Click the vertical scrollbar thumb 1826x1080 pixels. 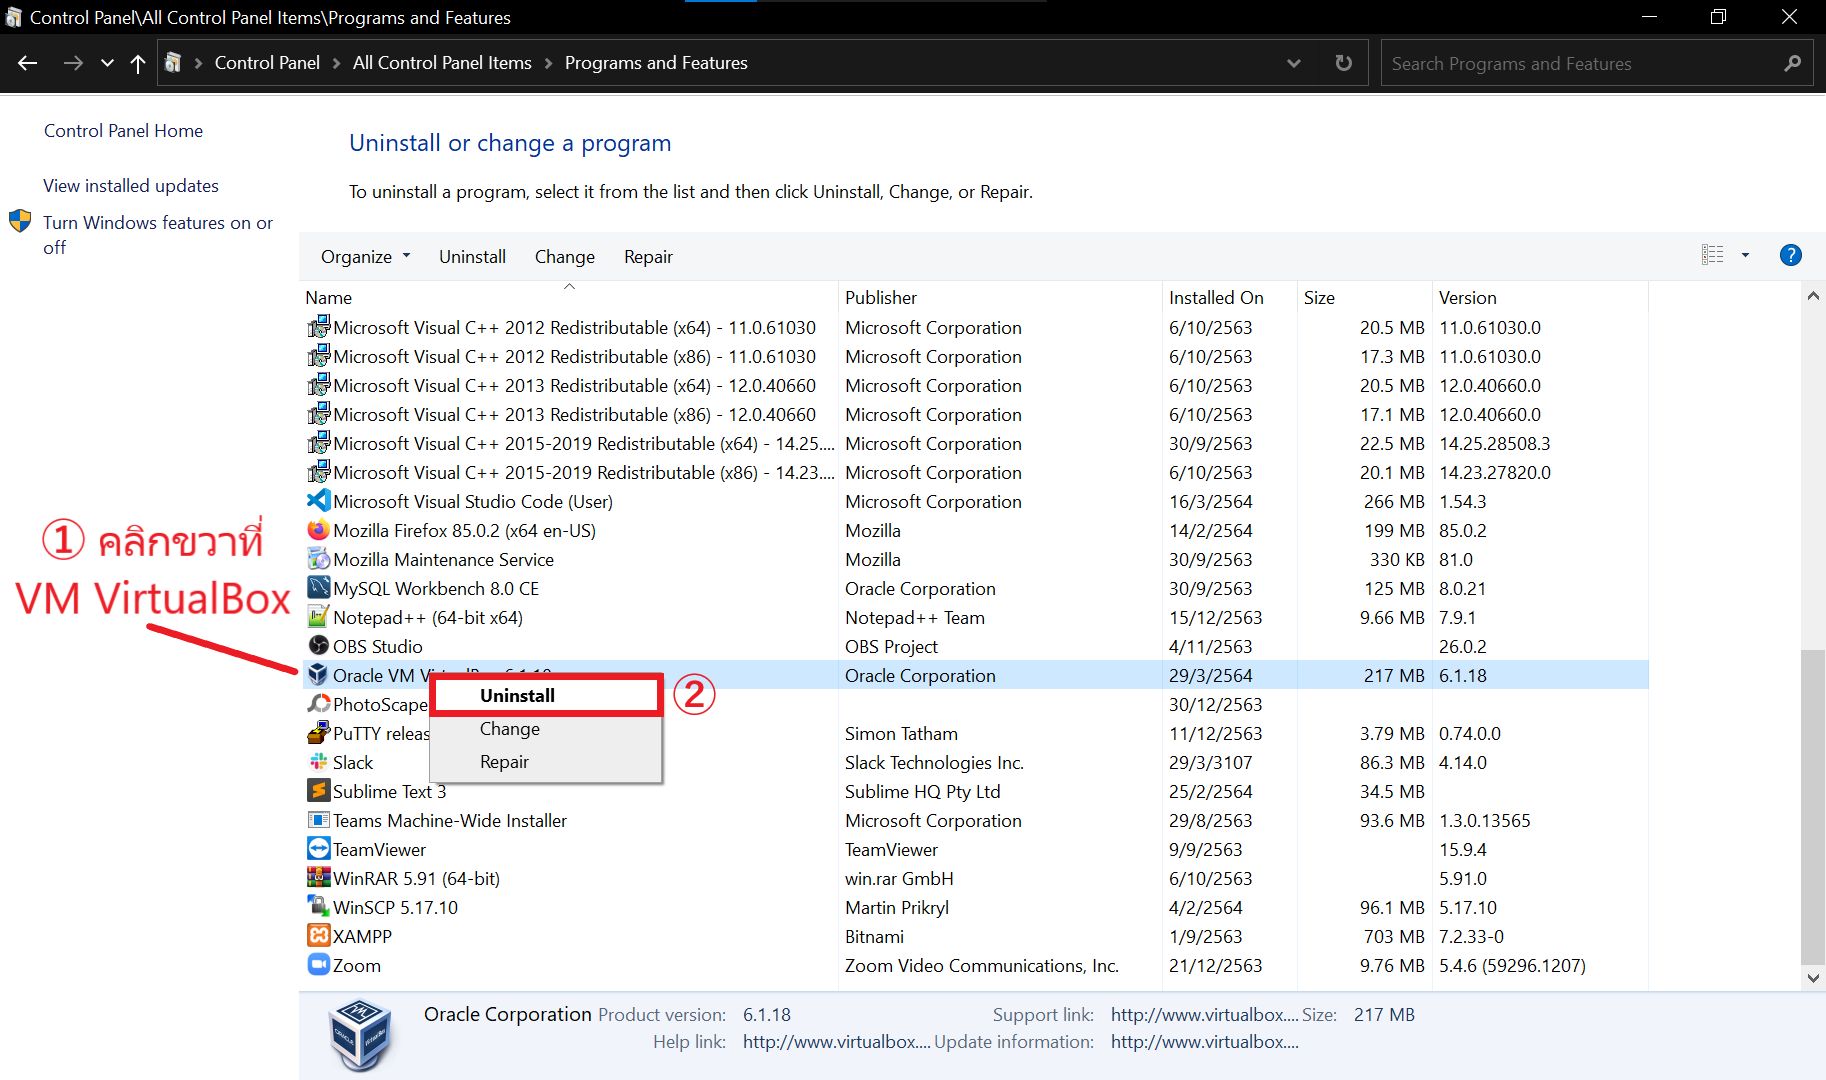click(x=1813, y=806)
